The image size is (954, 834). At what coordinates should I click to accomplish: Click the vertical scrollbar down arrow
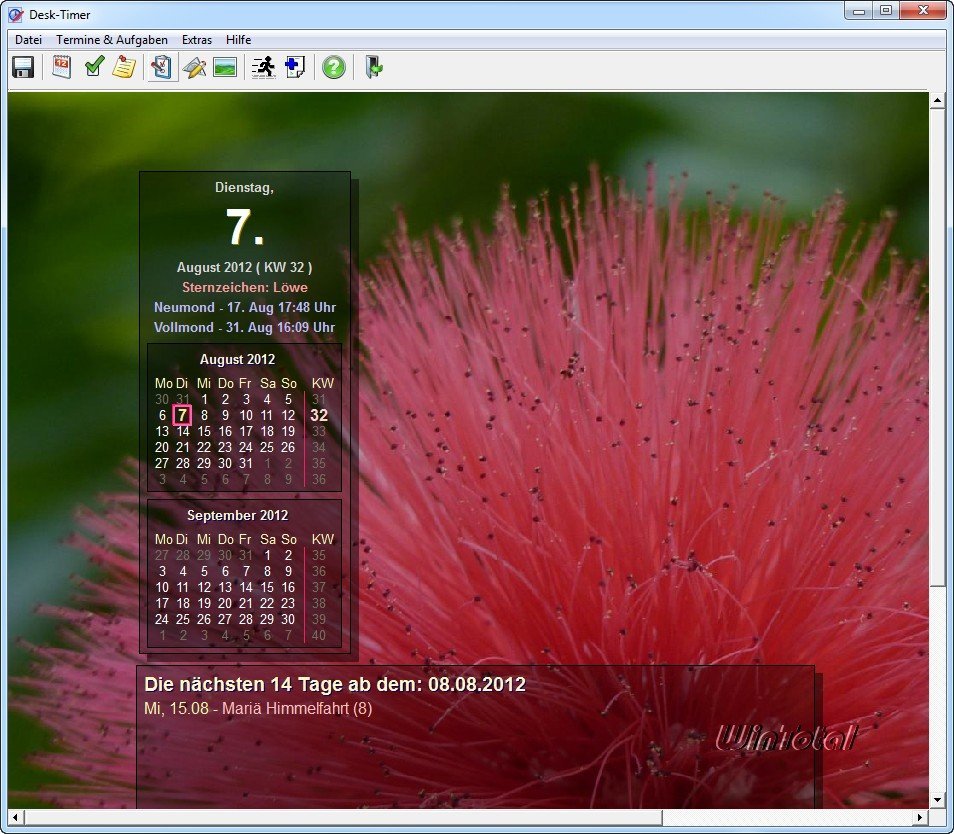[937, 799]
